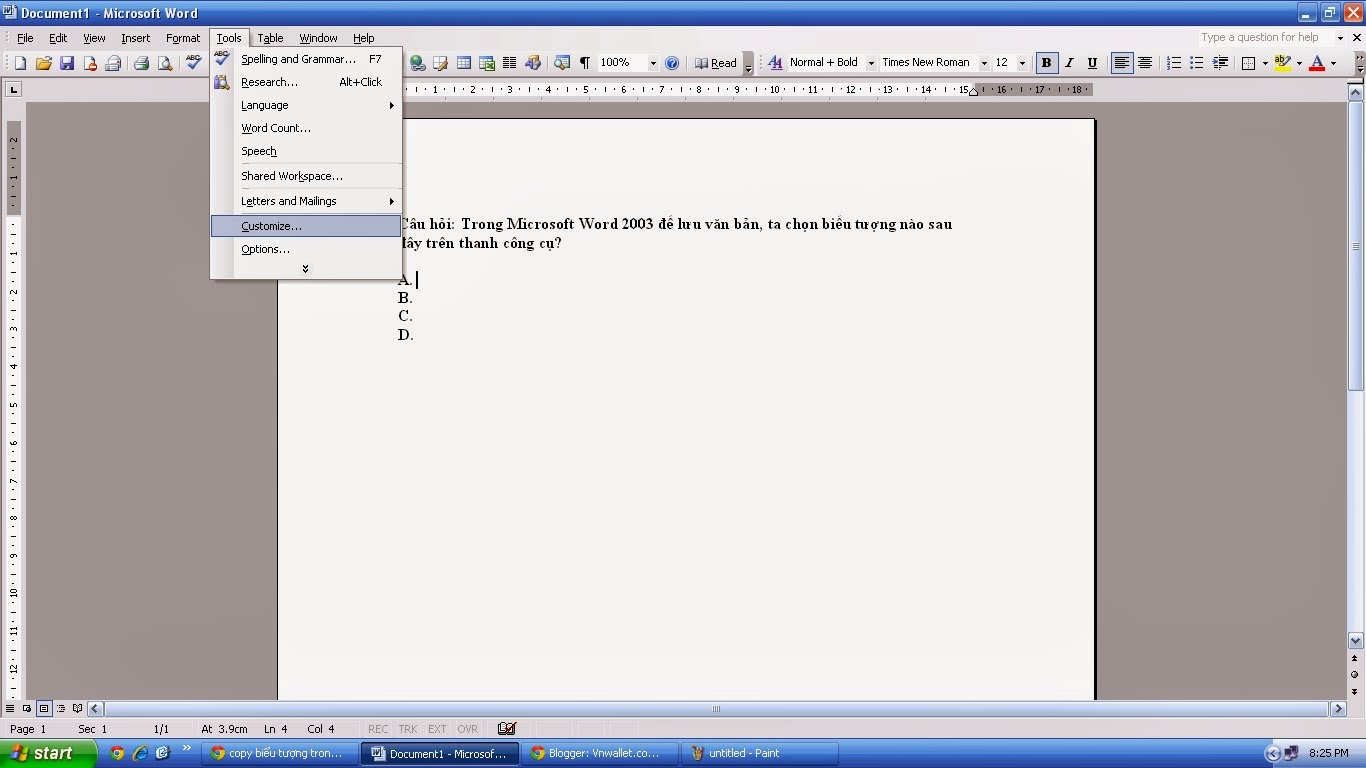The width and height of the screenshot is (1366, 768).
Task: Toggle Underline formatting
Action: 1092,63
